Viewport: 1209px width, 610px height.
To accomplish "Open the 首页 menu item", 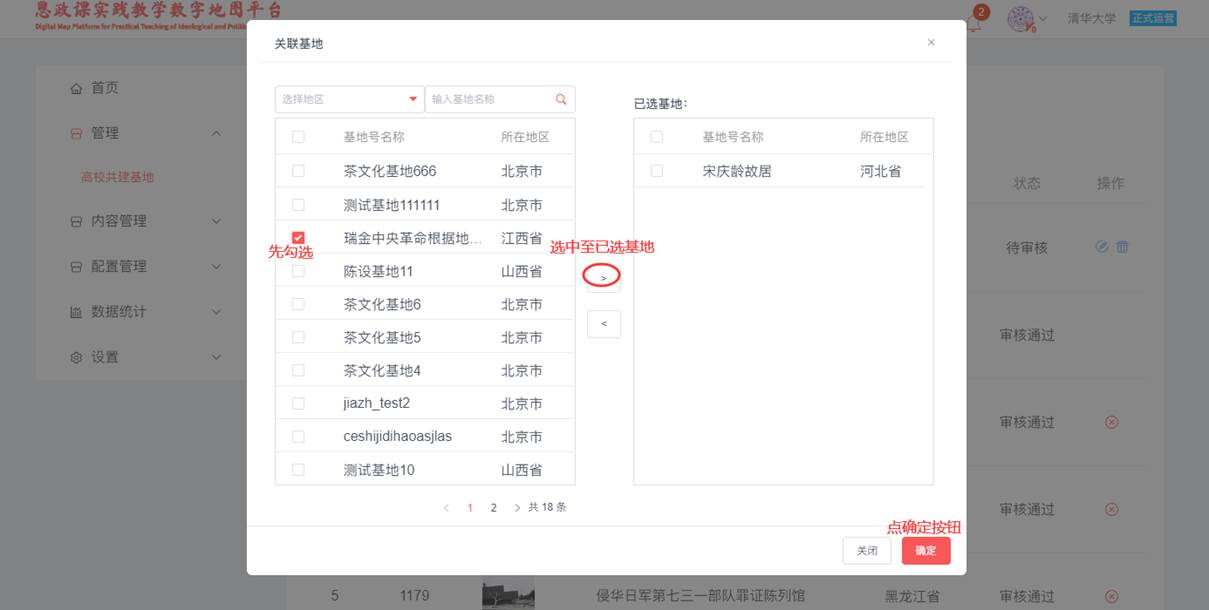I will [104, 88].
